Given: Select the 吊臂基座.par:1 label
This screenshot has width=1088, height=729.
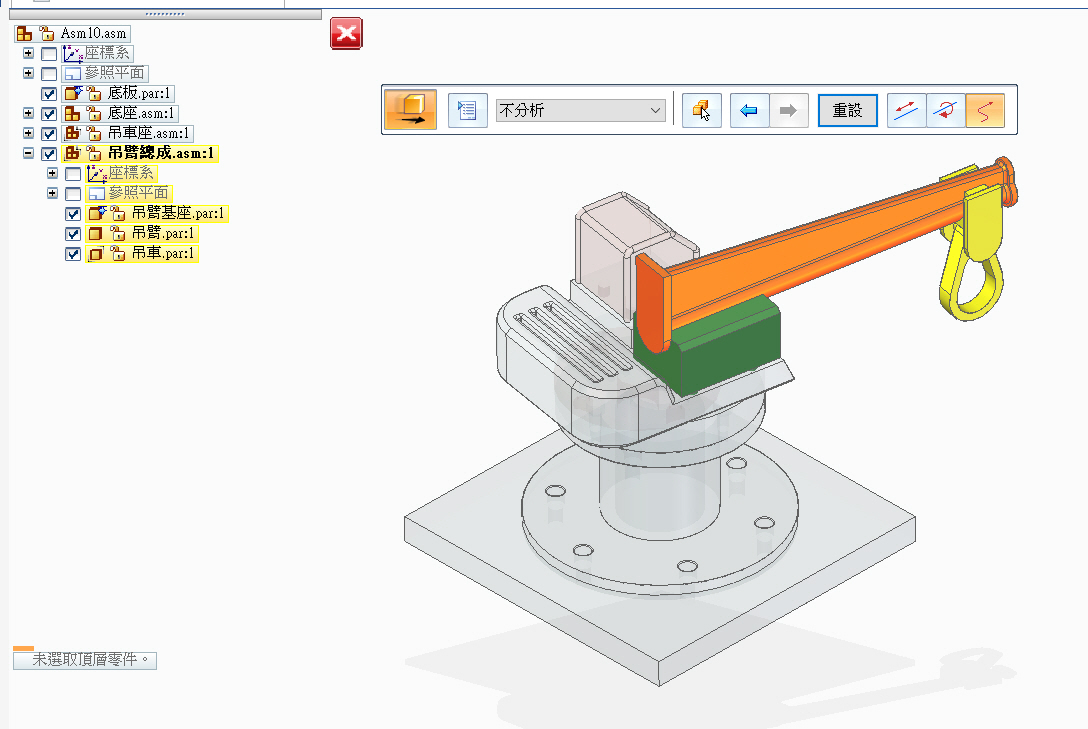Looking at the screenshot, I should pyautogui.click(x=178, y=214).
